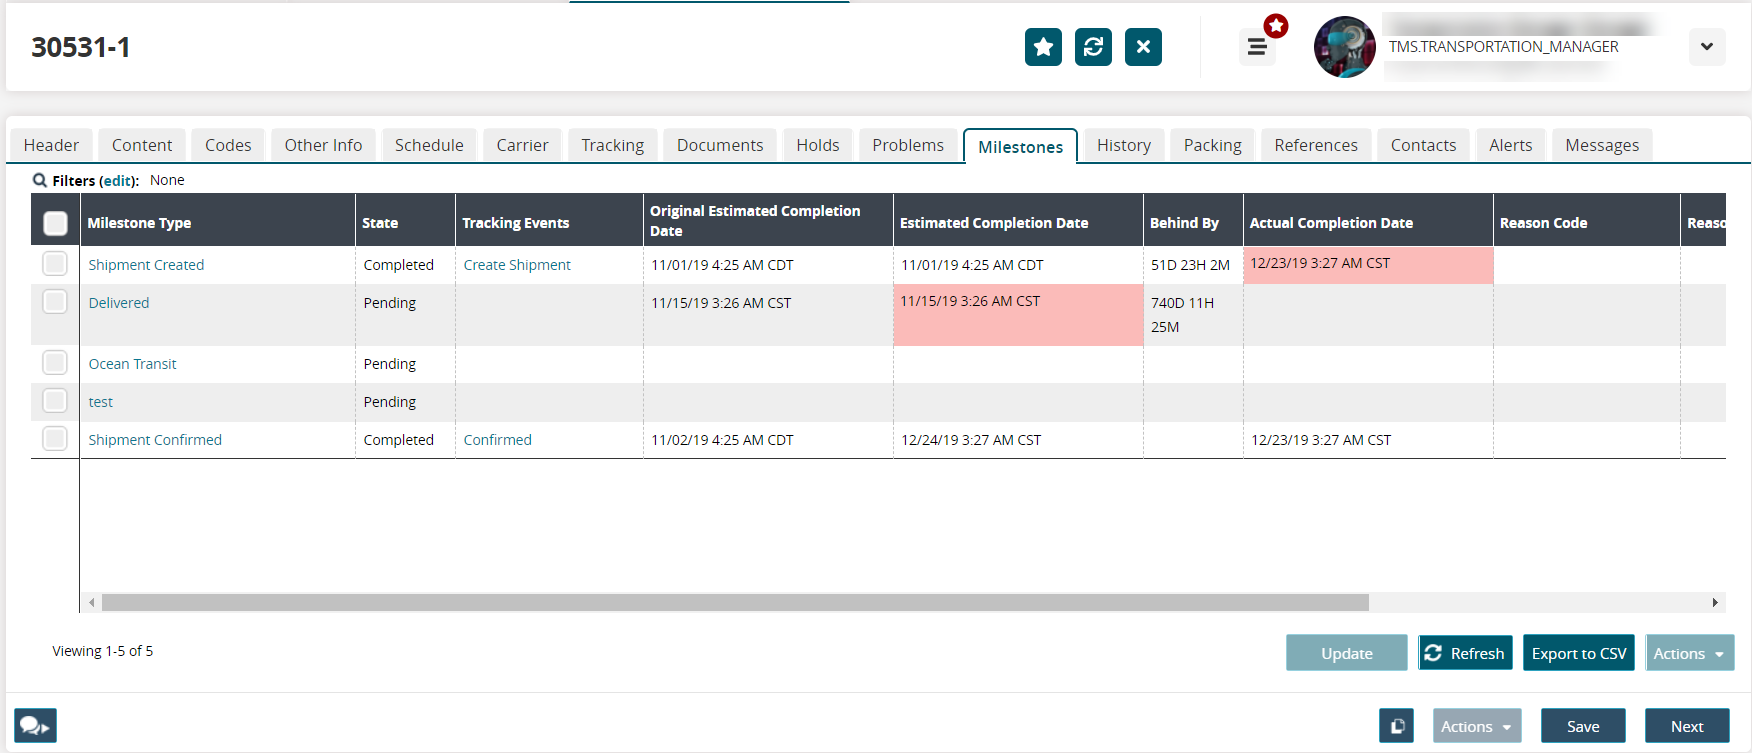Click the TMS.TRANSPORTATION_MANAGER role text

point(1503,47)
